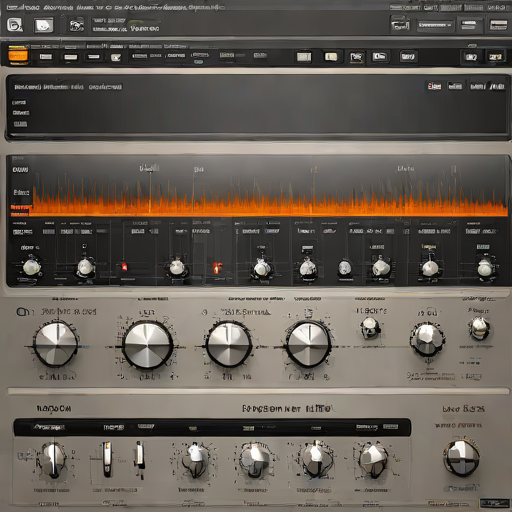Select the last tab at the display's top right
The image size is (512, 512).
pyautogui.click(x=497, y=86)
